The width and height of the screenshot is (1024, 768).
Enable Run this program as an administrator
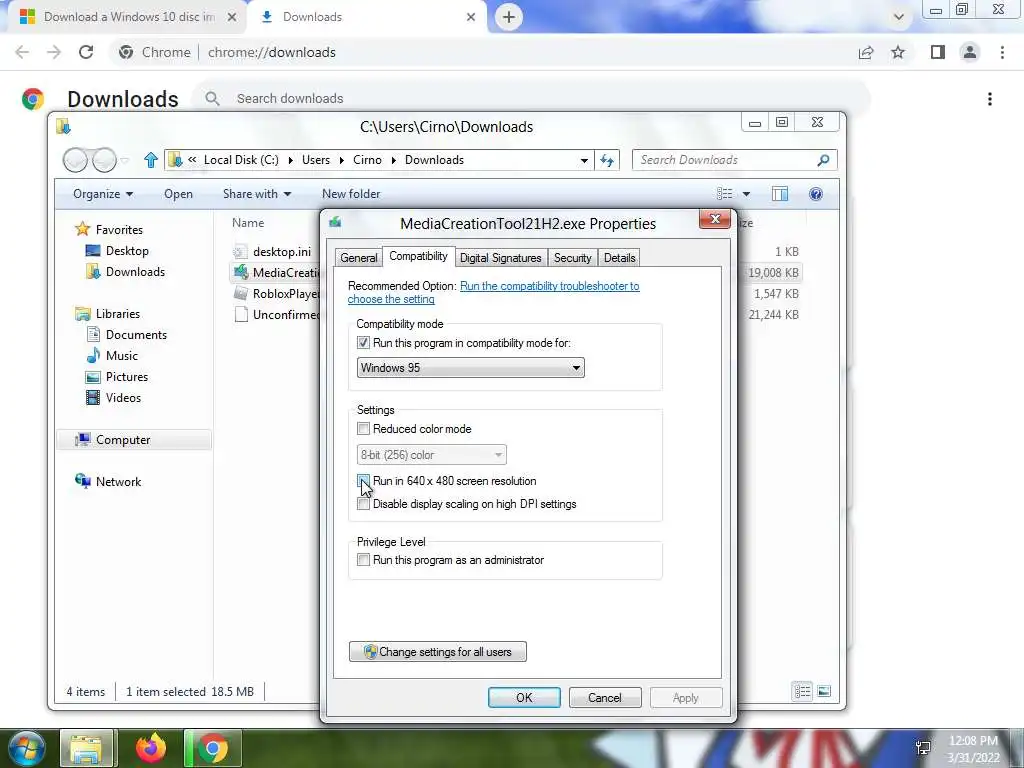coord(363,560)
